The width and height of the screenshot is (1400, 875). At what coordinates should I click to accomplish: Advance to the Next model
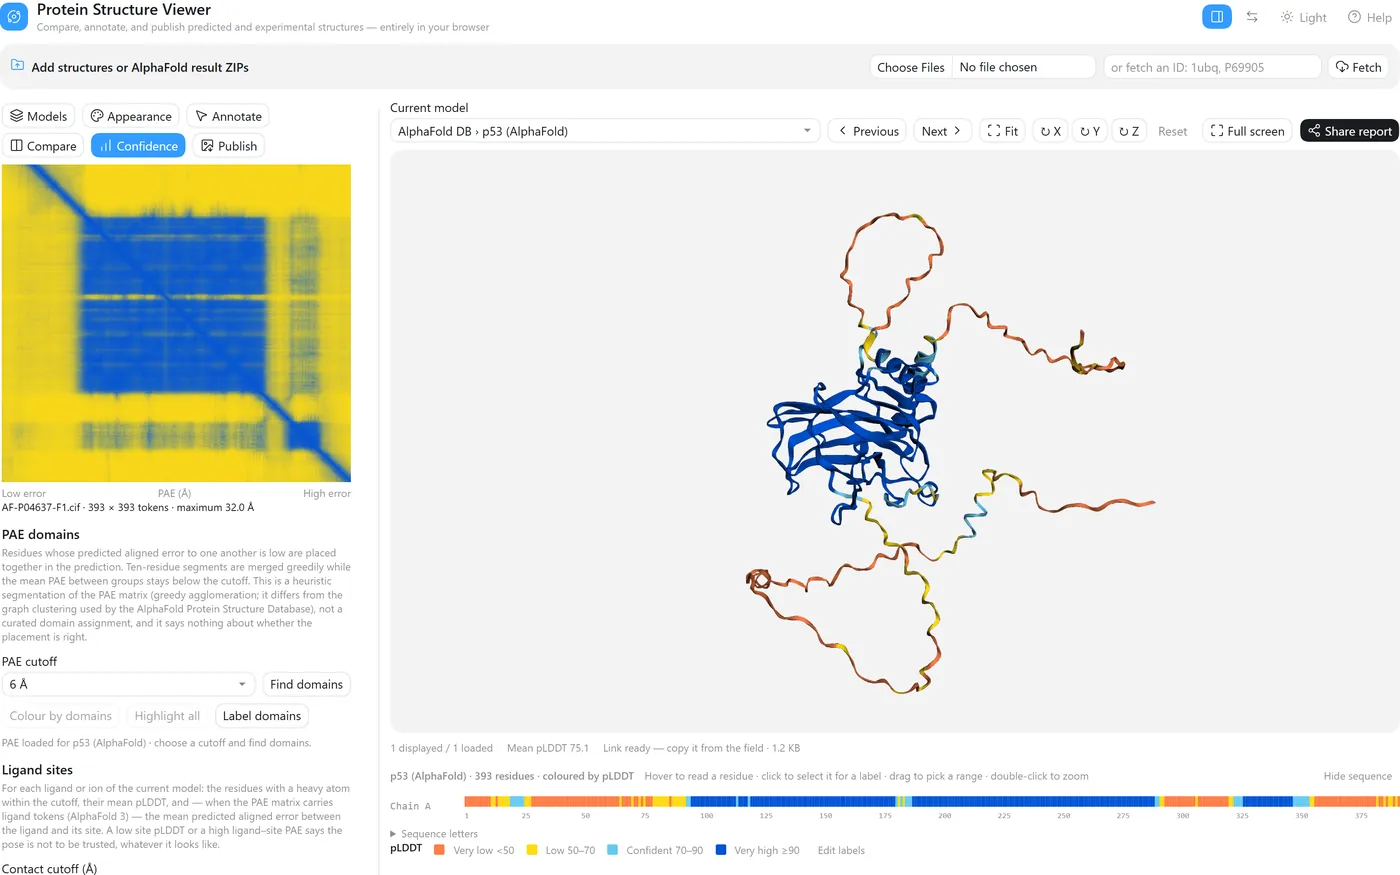point(942,131)
